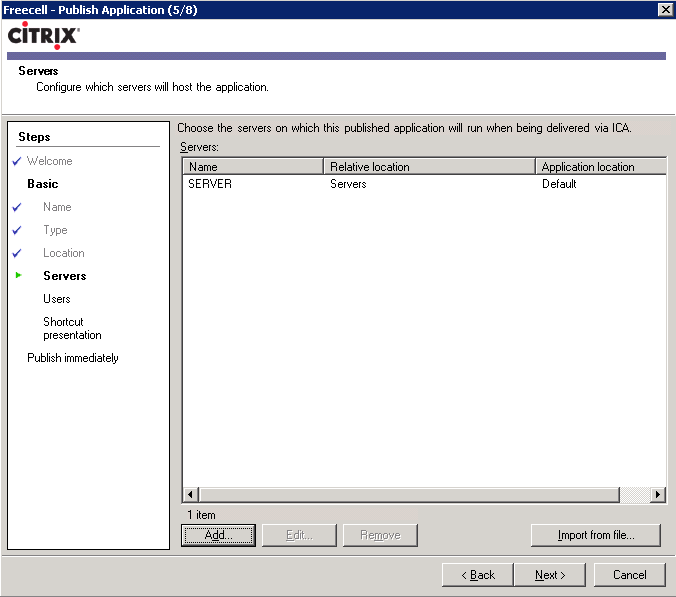Click the checkmark icon beside Name
The height and width of the screenshot is (597, 676).
pyautogui.click(x=17, y=207)
